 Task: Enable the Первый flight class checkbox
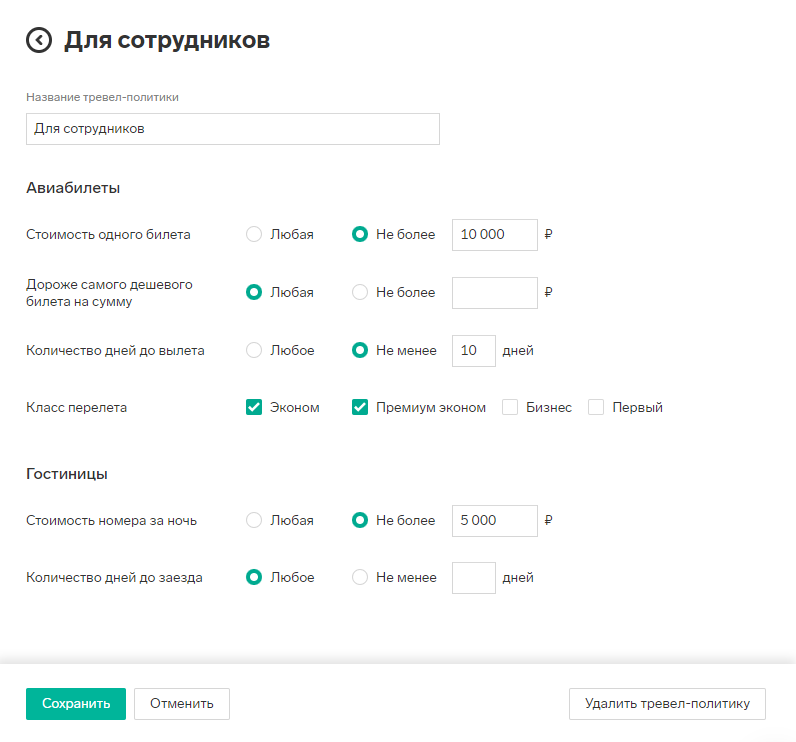[596, 407]
